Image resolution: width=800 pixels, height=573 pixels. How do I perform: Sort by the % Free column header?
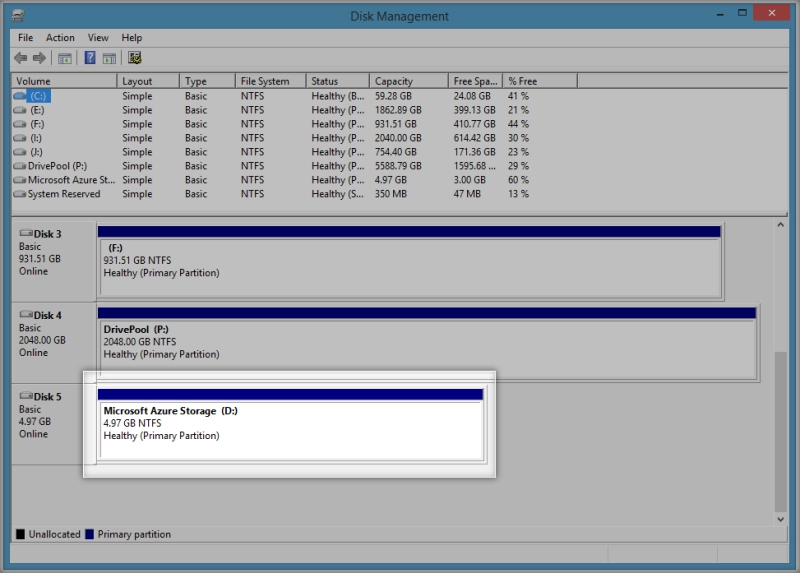[x=540, y=81]
